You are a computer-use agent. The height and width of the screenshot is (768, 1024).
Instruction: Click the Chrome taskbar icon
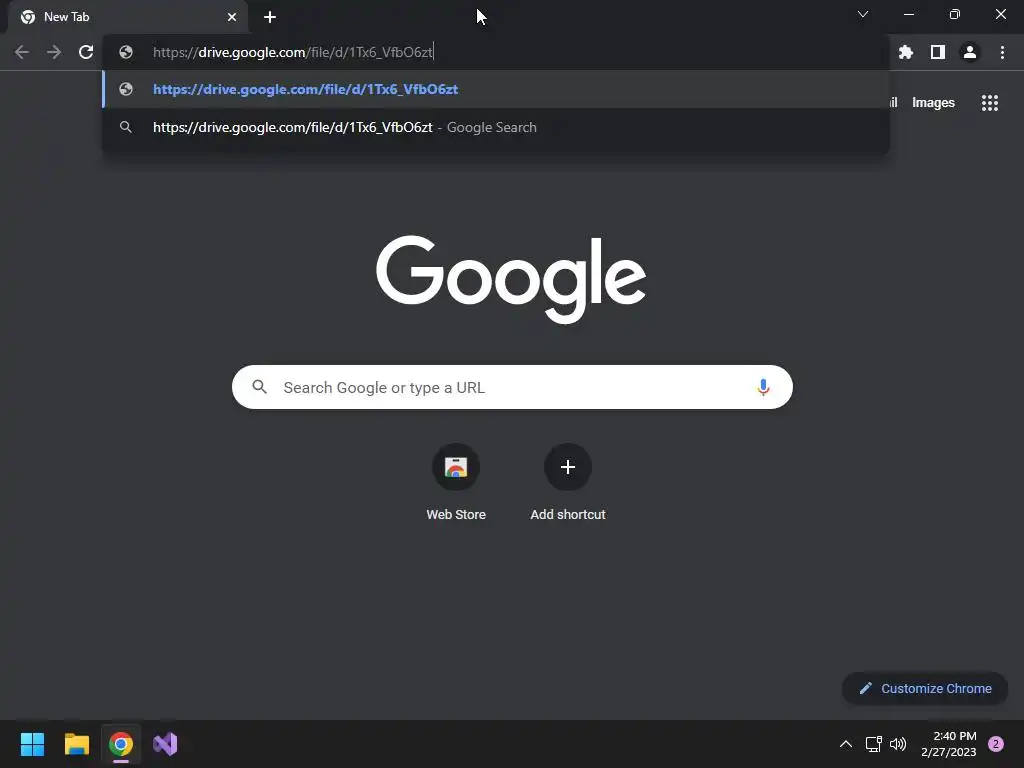[121, 744]
